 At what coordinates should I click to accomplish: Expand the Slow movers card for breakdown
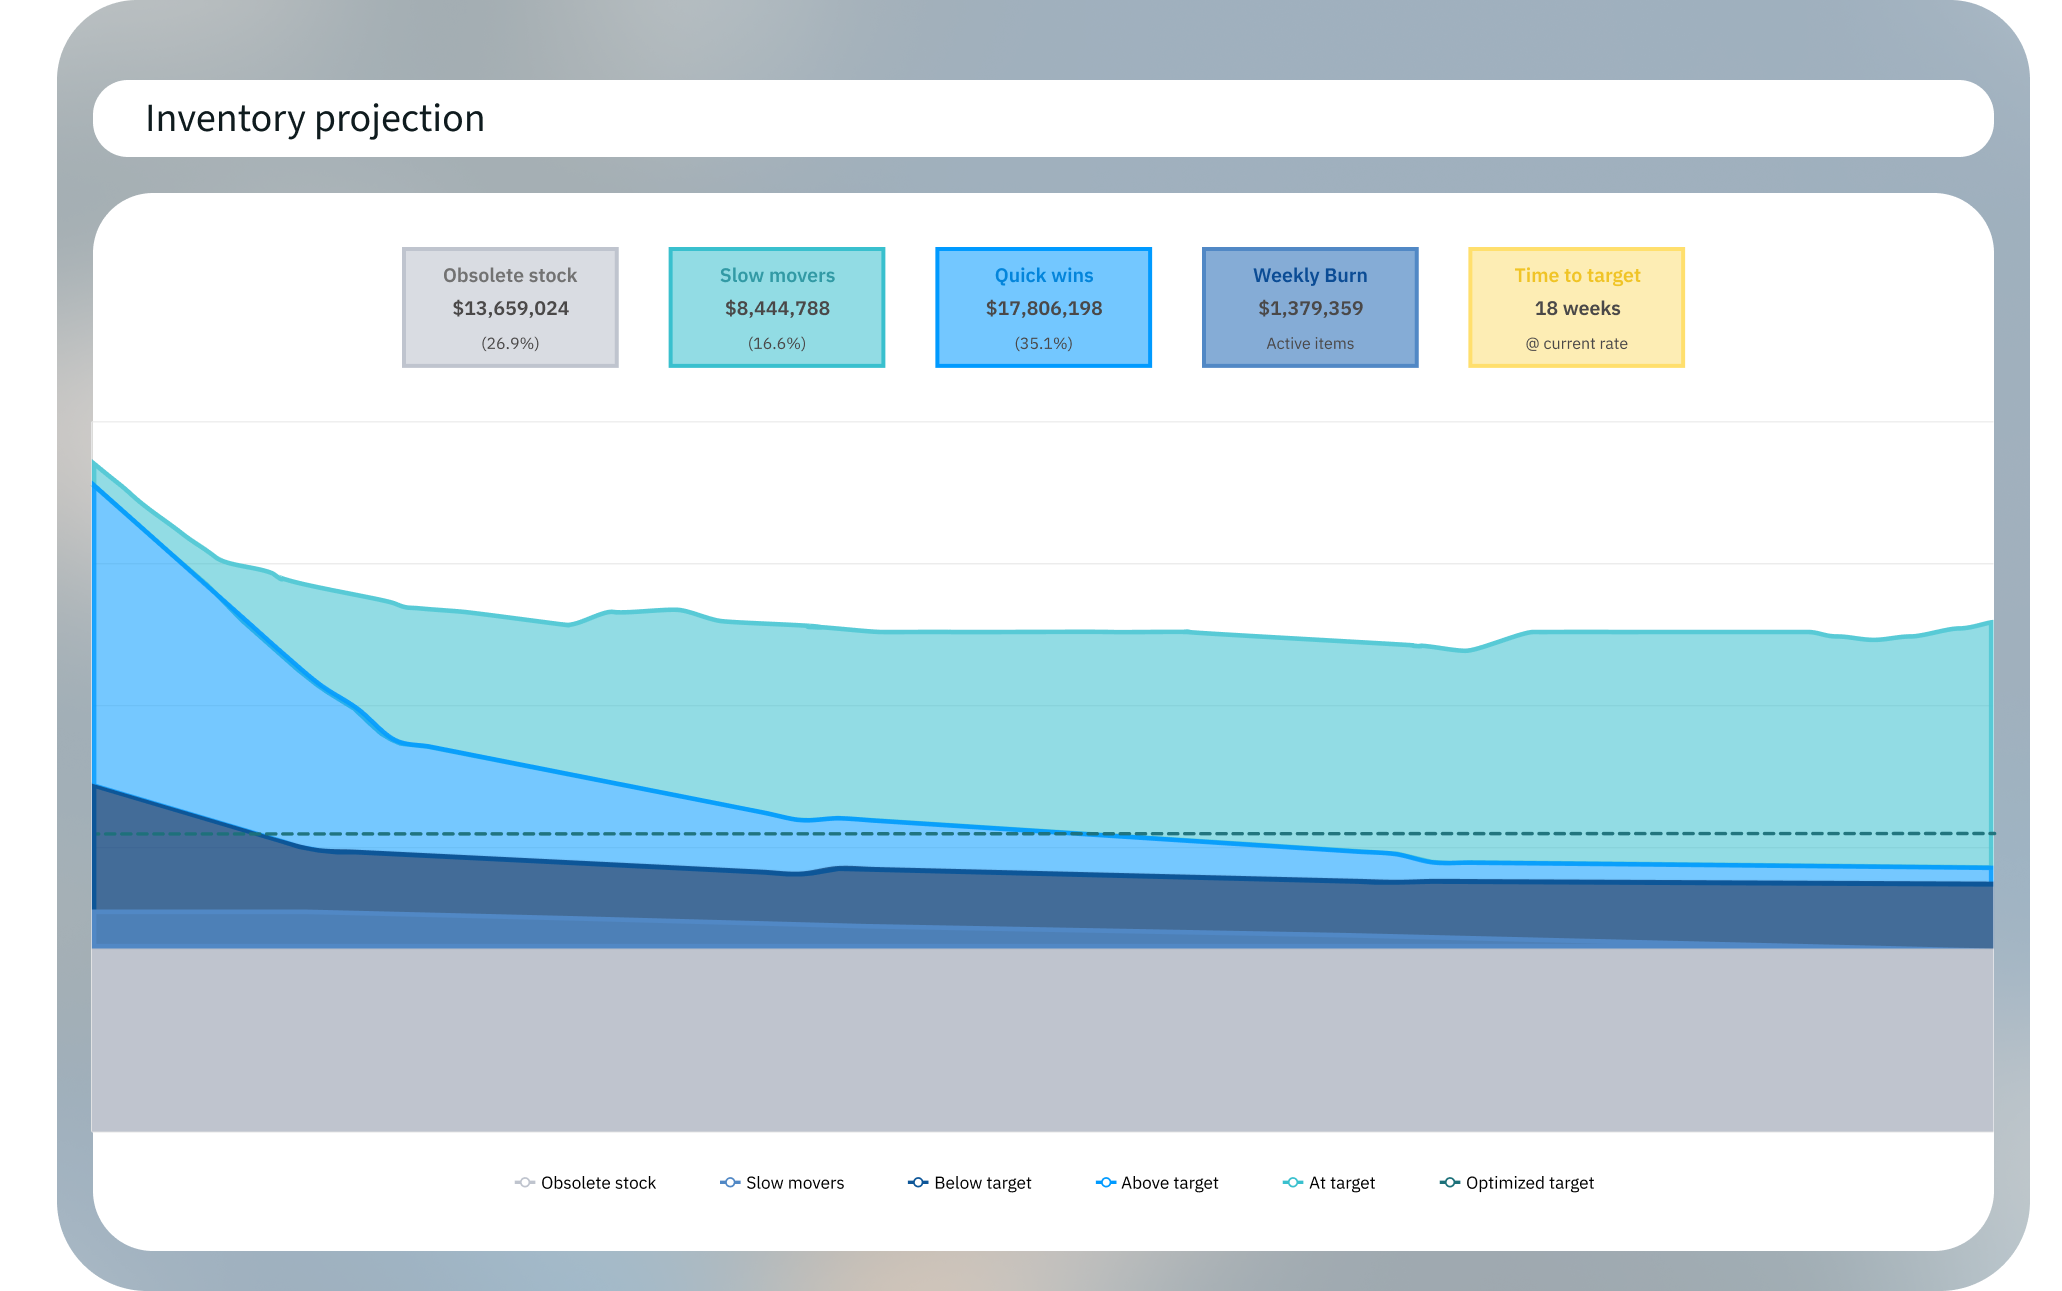point(776,307)
